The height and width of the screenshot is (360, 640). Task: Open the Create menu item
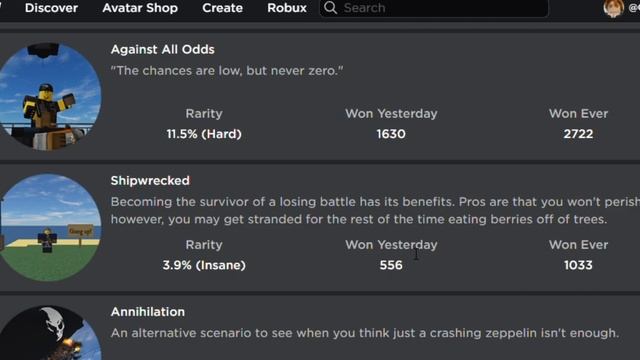point(222,8)
